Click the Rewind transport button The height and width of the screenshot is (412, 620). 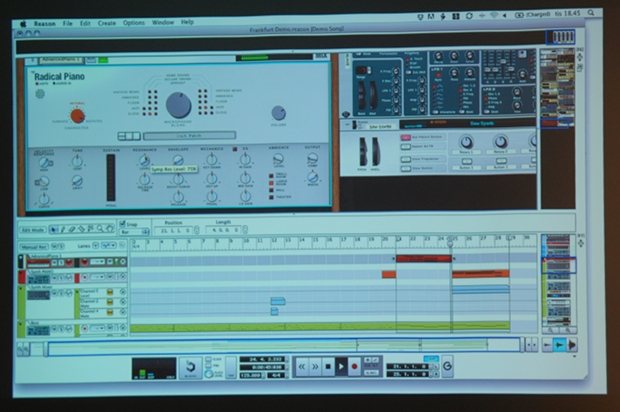point(301,367)
